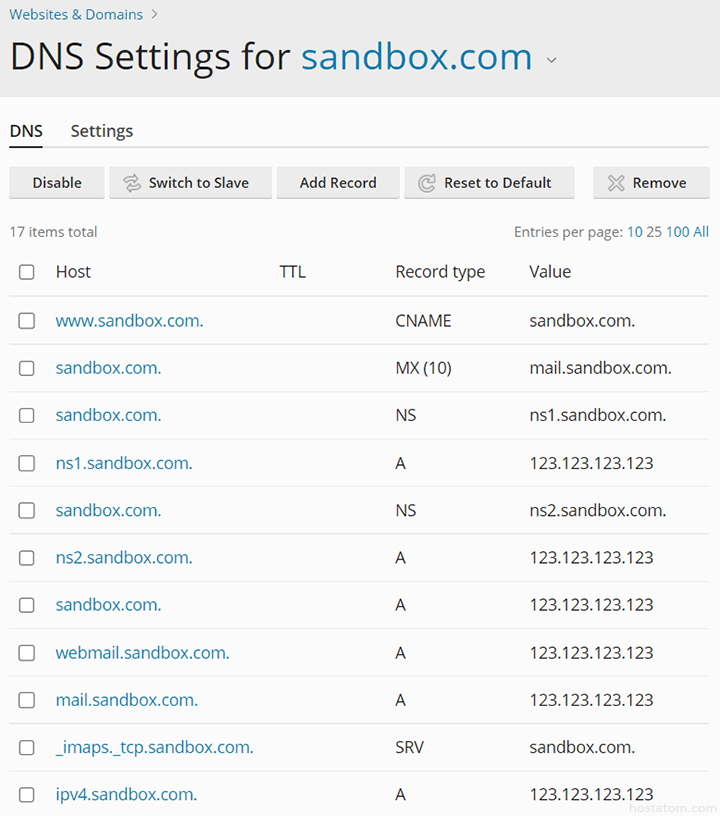Select checkbox for webmail.sandbox.com. row

(27, 653)
